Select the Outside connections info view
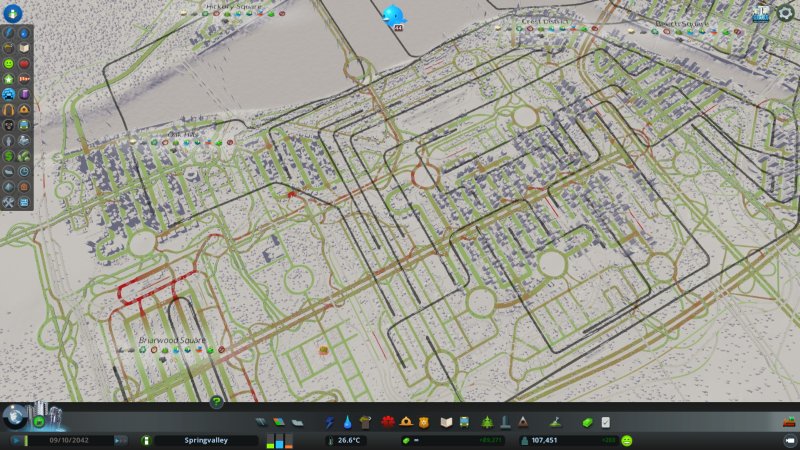This screenshot has width=800, height=450. pos(24,140)
